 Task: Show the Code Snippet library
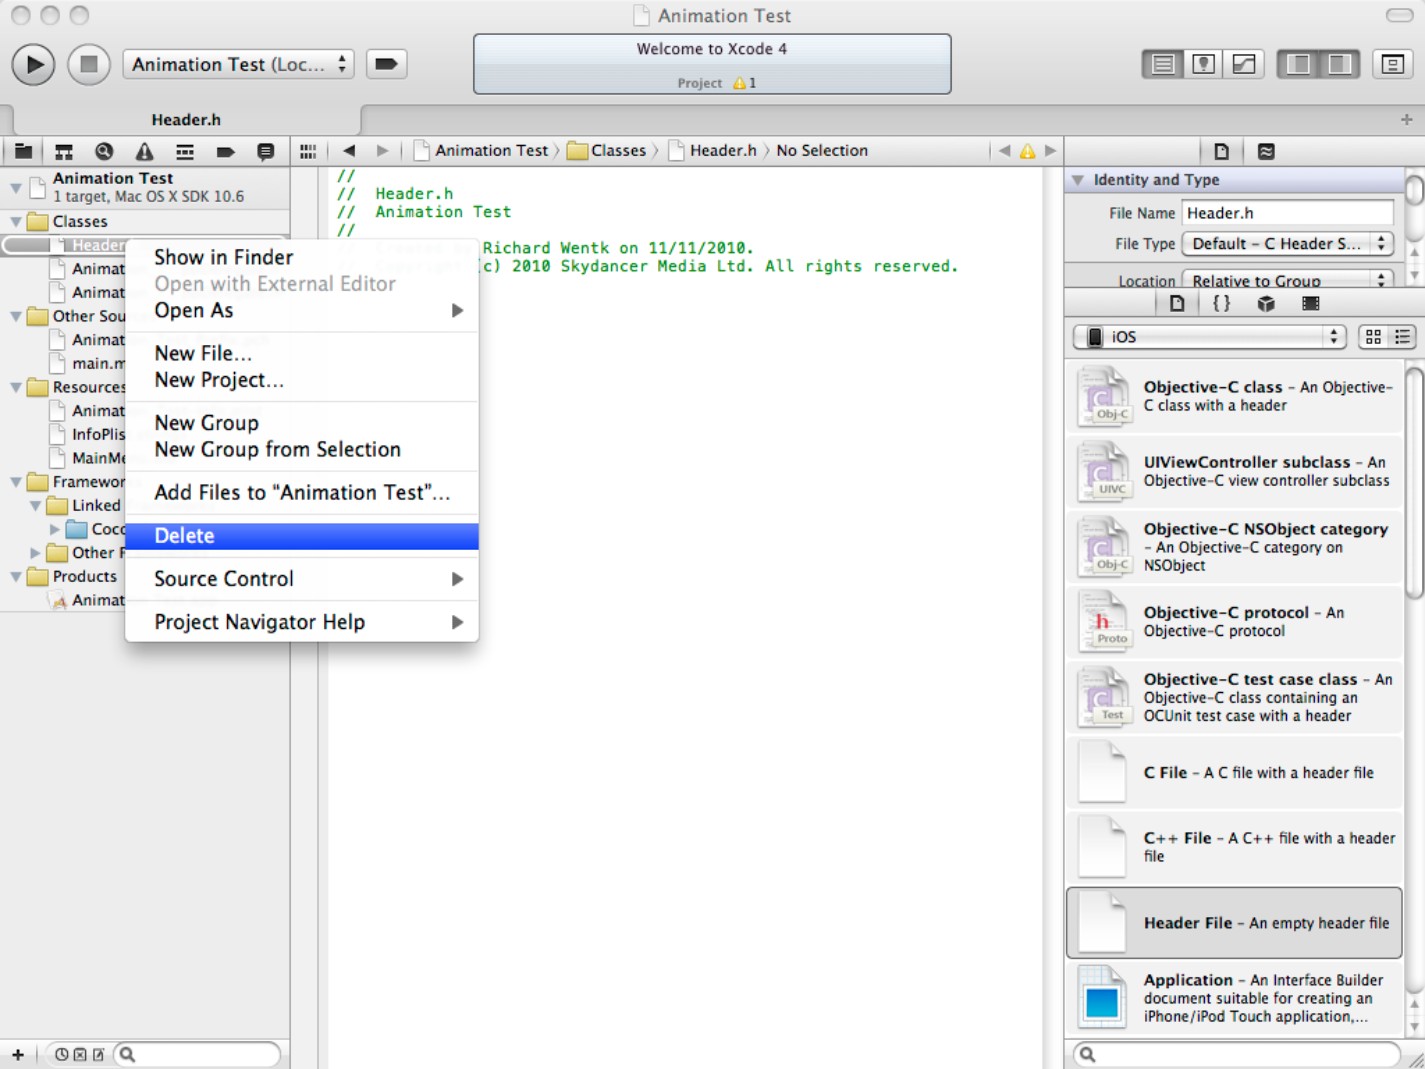point(1221,303)
